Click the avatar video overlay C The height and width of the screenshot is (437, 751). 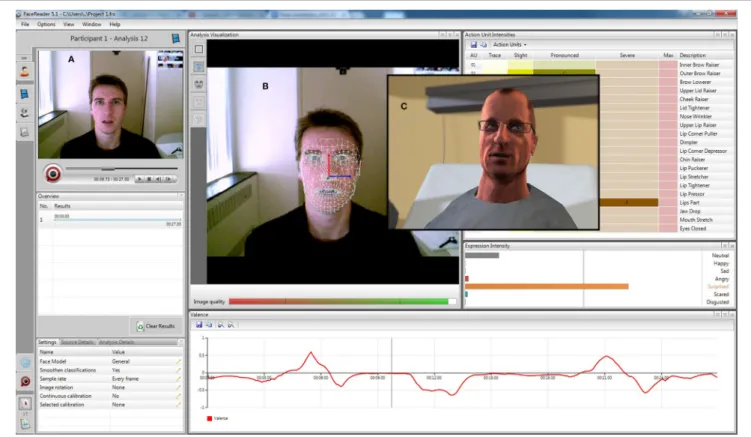(x=493, y=152)
